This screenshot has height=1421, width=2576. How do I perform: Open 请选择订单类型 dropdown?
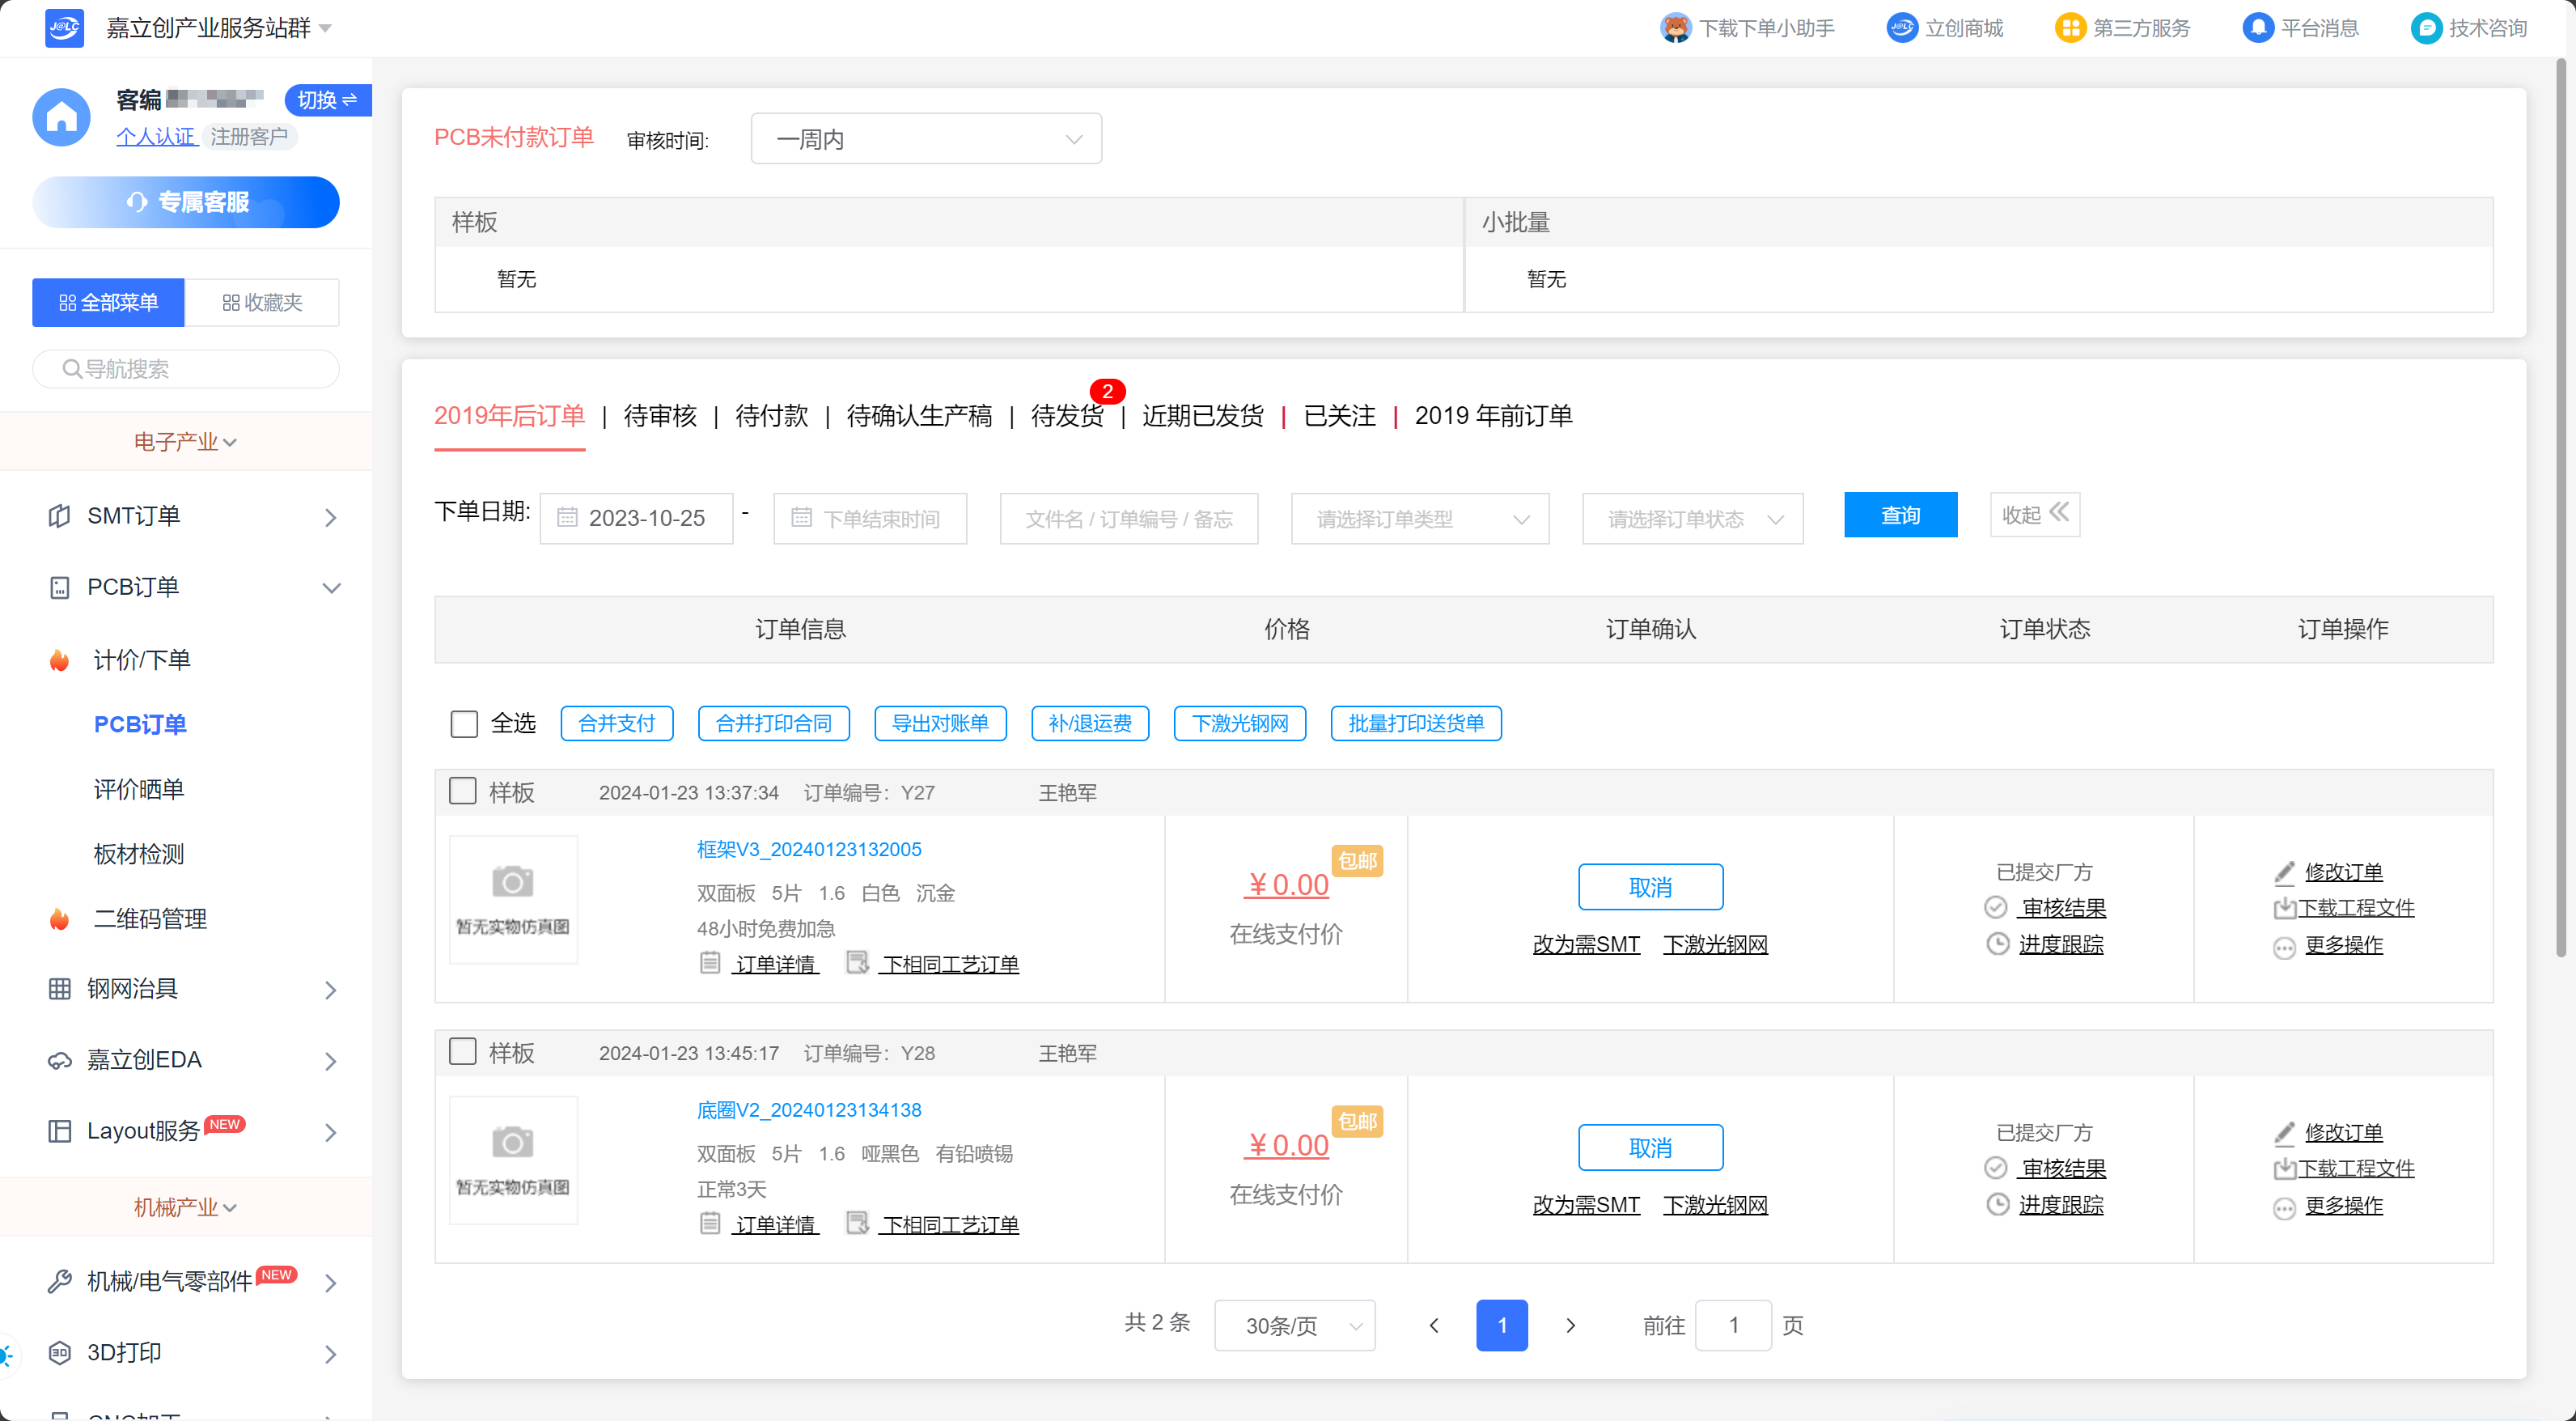click(1419, 518)
